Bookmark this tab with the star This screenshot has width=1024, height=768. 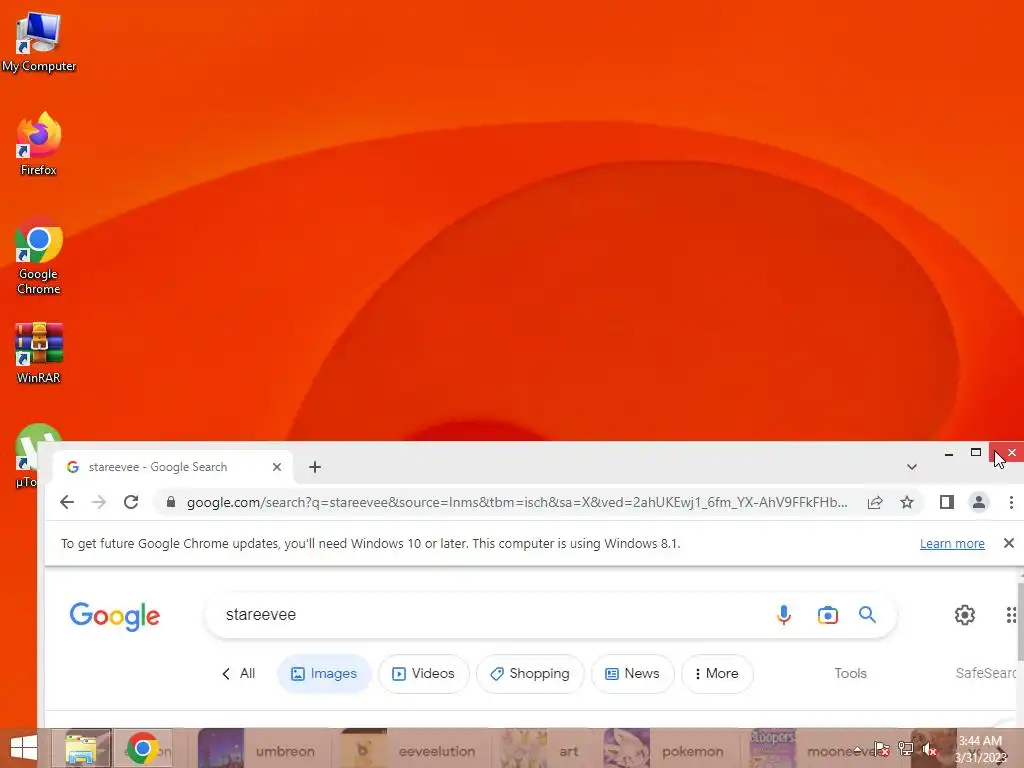tap(906, 502)
